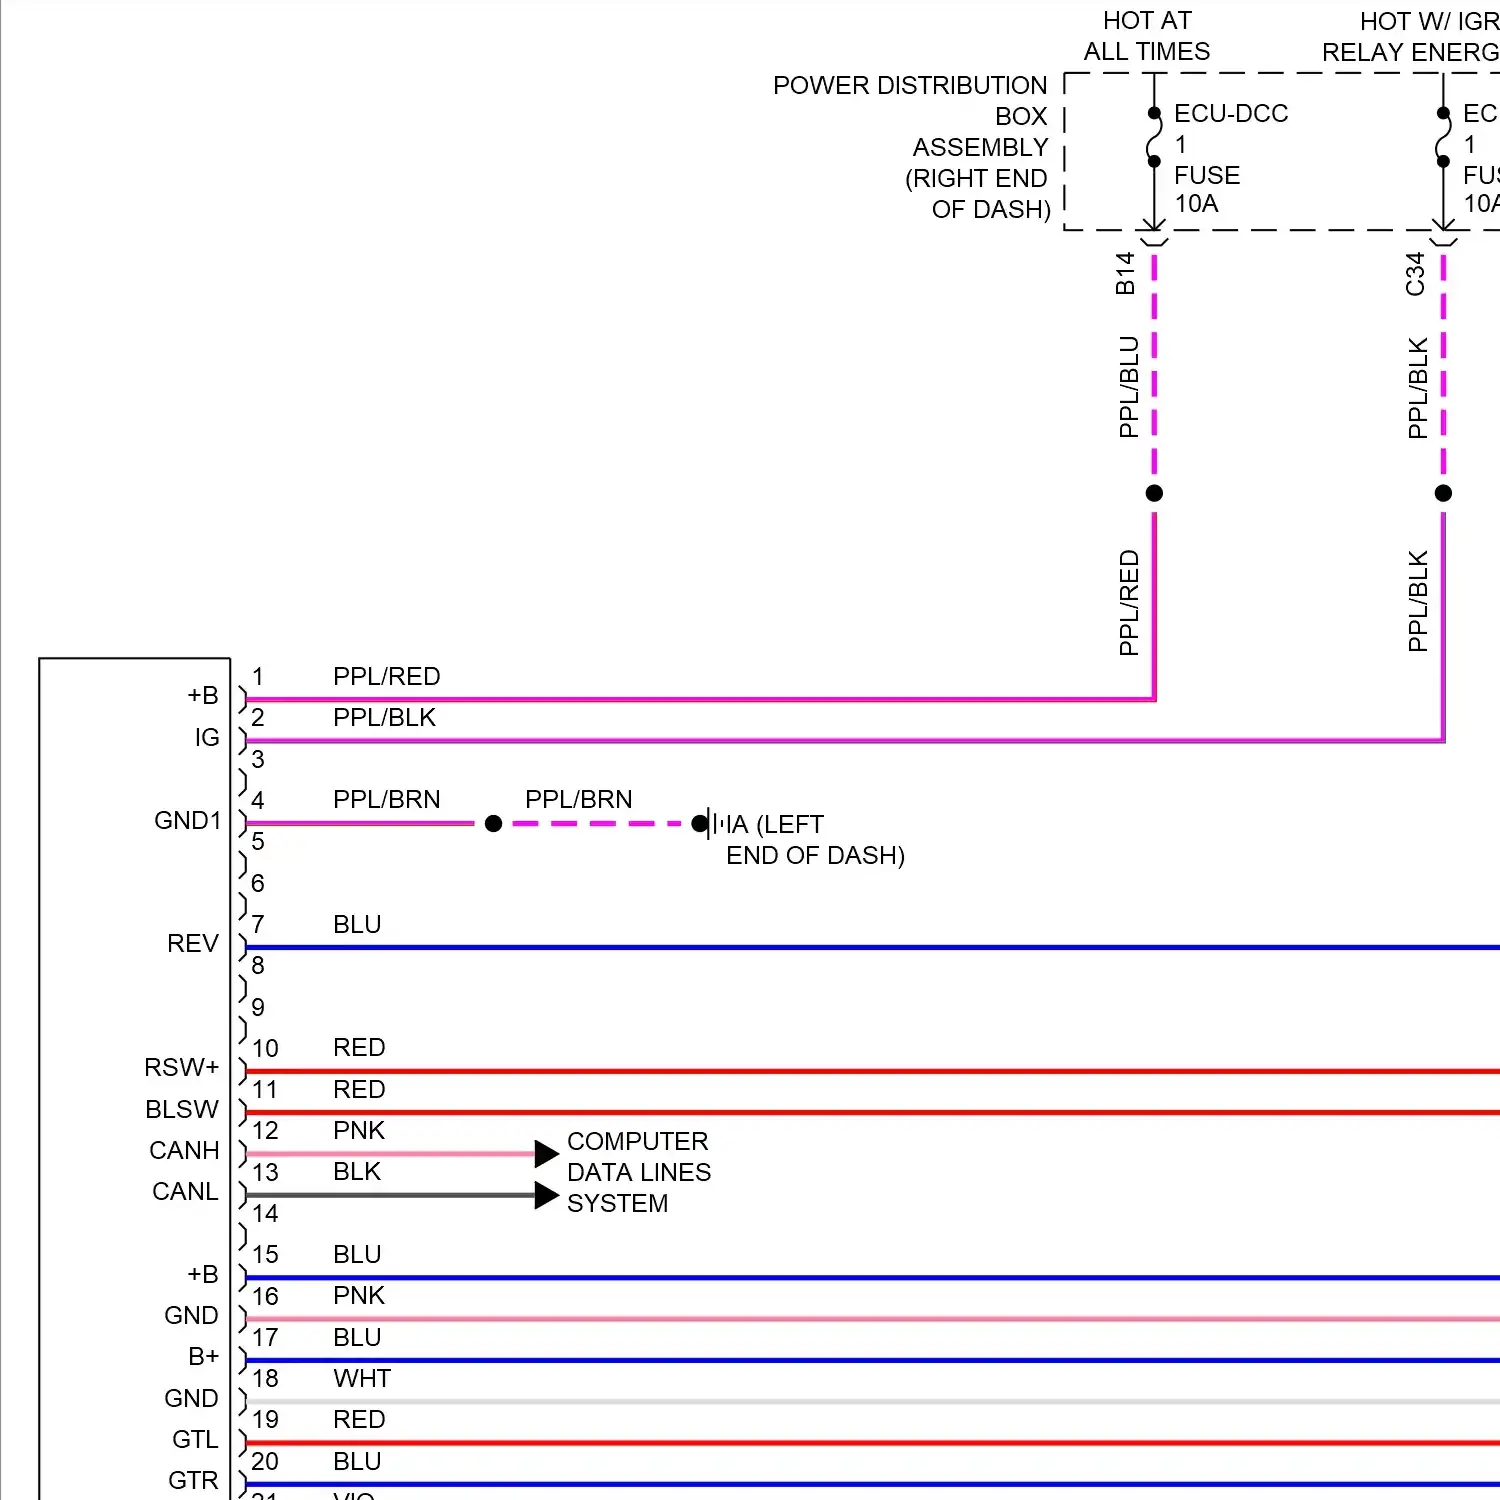
Task: Click the "PPL/BLK" label at pin 2
Action: coord(385,718)
